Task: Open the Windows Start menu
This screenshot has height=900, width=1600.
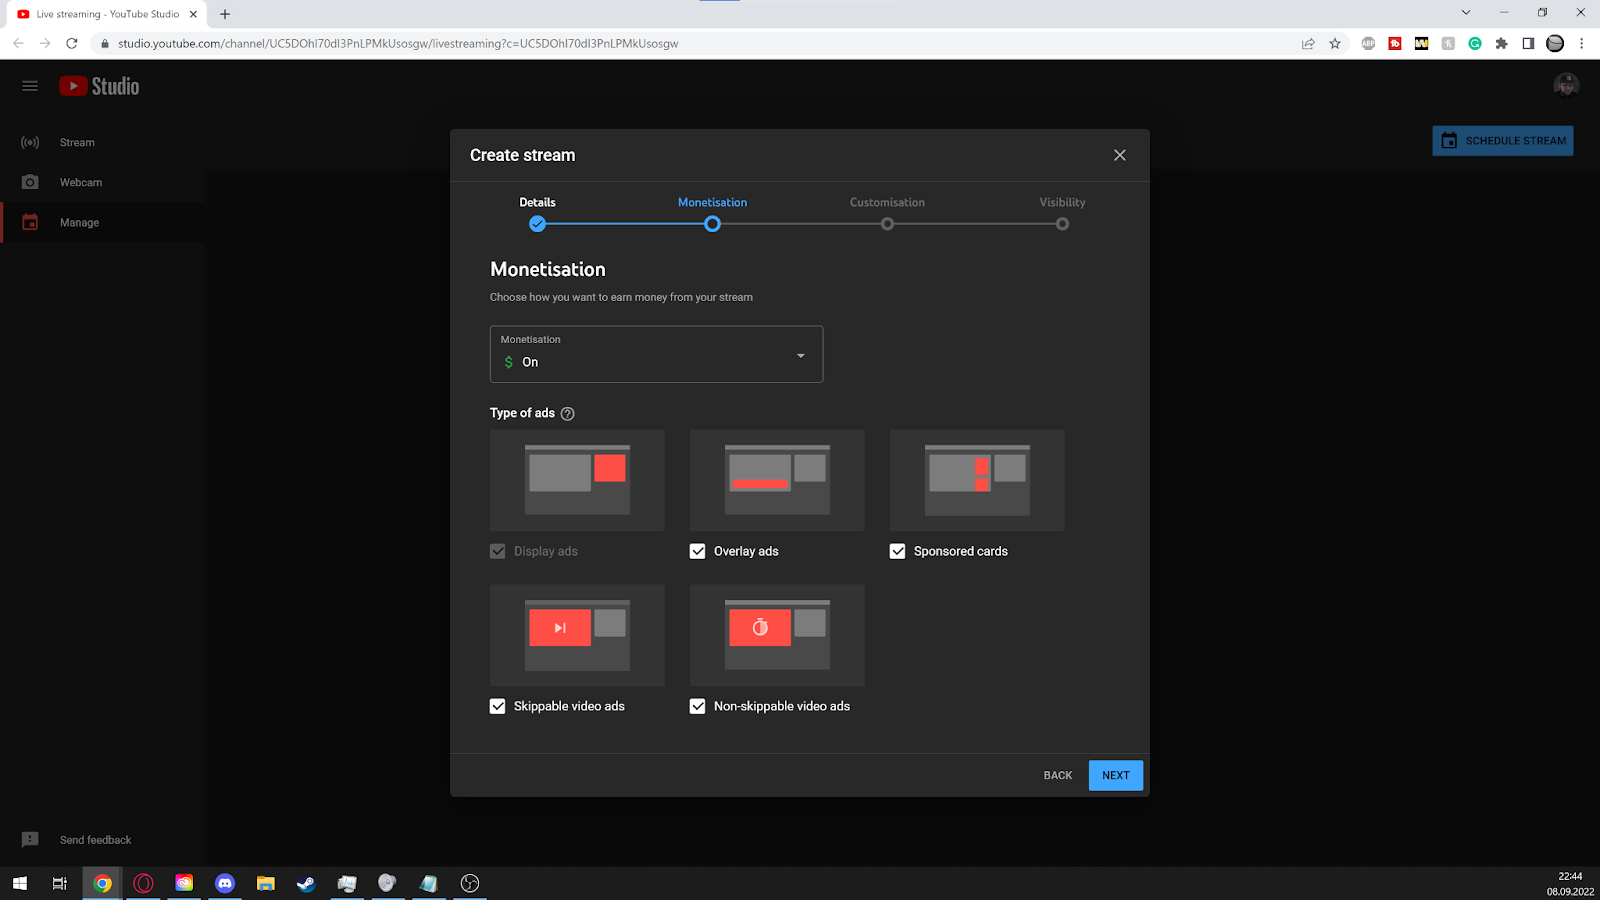Action: pyautogui.click(x=20, y=883)
